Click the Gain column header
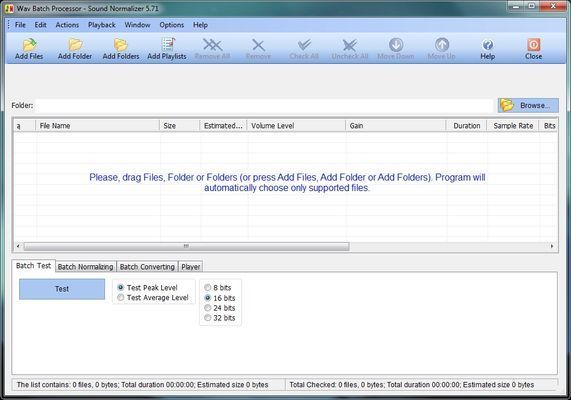The image size is (571, 400). (396, 126)
